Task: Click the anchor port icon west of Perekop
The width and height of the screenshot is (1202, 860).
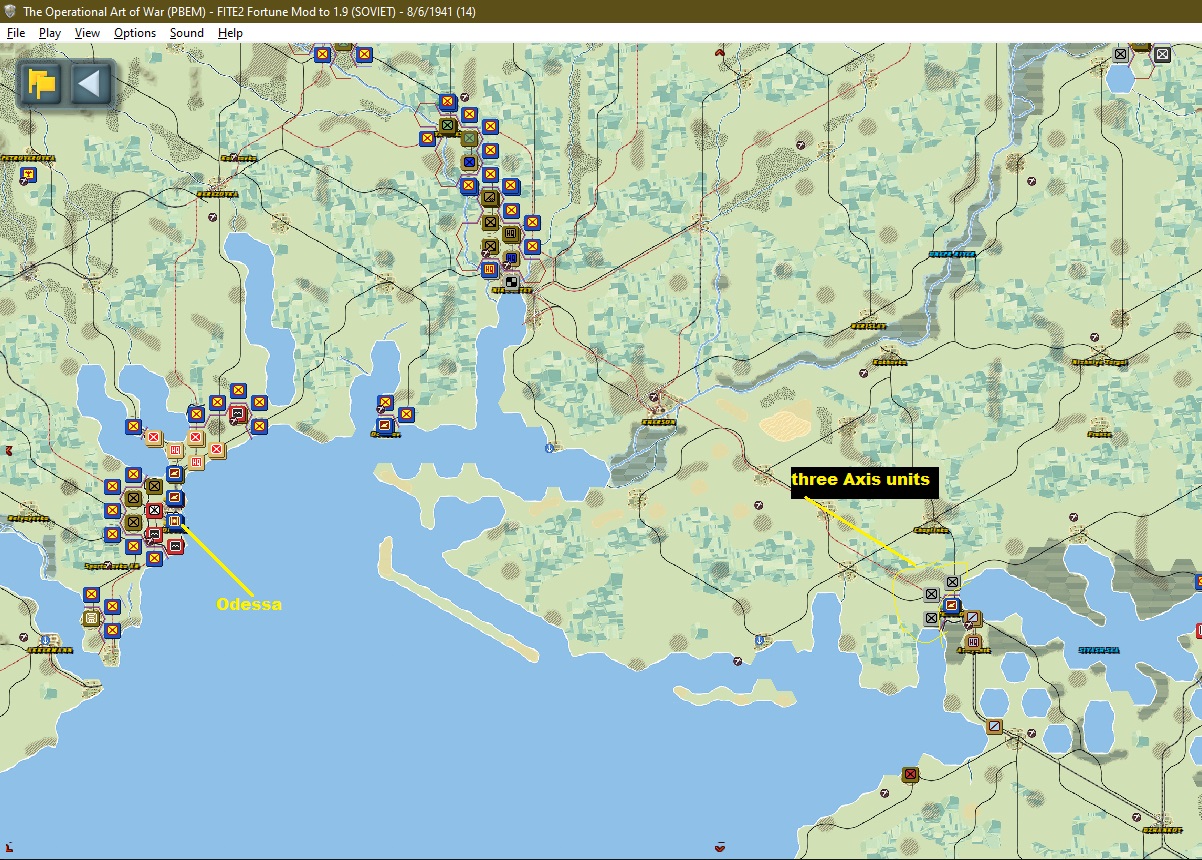Action: click(761, 639)
